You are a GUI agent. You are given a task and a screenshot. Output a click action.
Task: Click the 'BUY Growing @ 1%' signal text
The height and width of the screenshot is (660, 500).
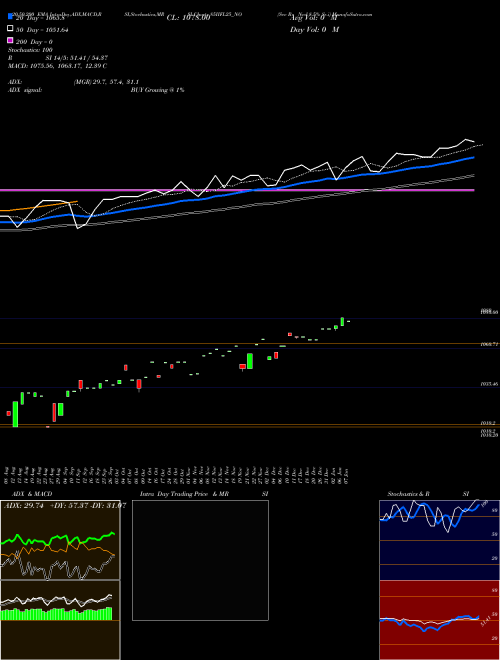(157, 90)
